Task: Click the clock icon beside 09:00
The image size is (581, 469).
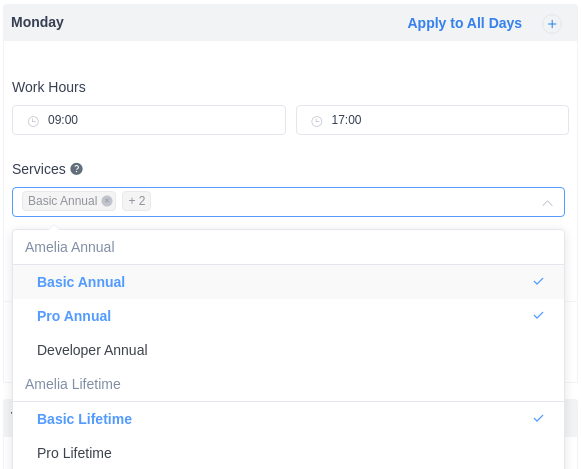Action: click(33, 121)
